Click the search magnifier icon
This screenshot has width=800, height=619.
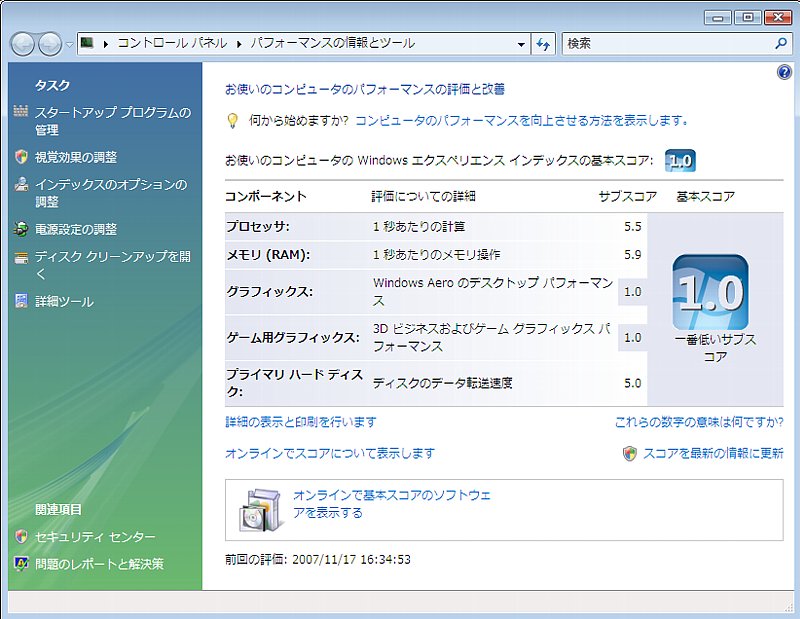point(781,44)
